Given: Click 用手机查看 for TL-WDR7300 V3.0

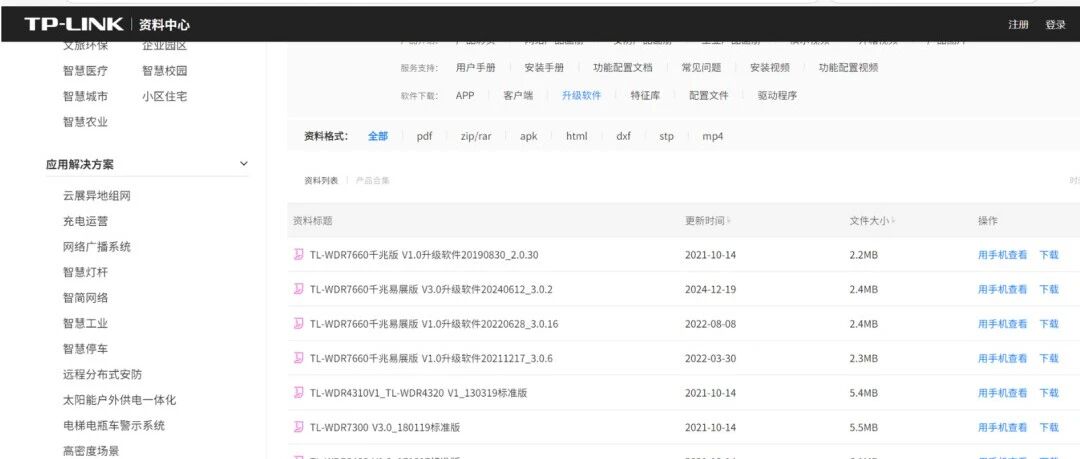Looking at the screenshot, I should pyautogui.click(x=1002, y=427).
